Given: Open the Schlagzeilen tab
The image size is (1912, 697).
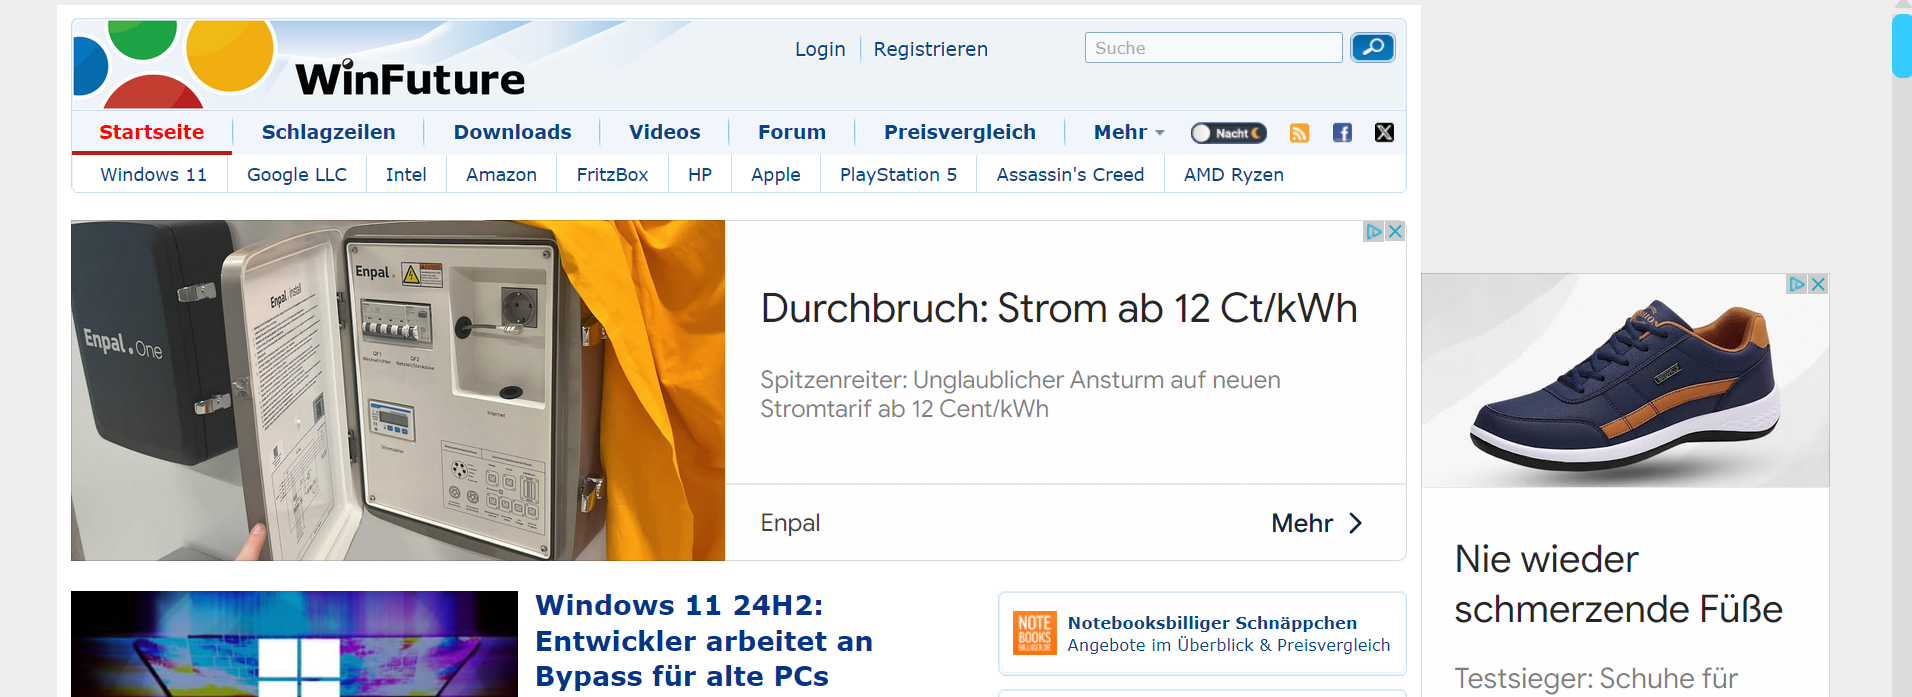Looking at the screenshot, I should [x=328, y=132].
